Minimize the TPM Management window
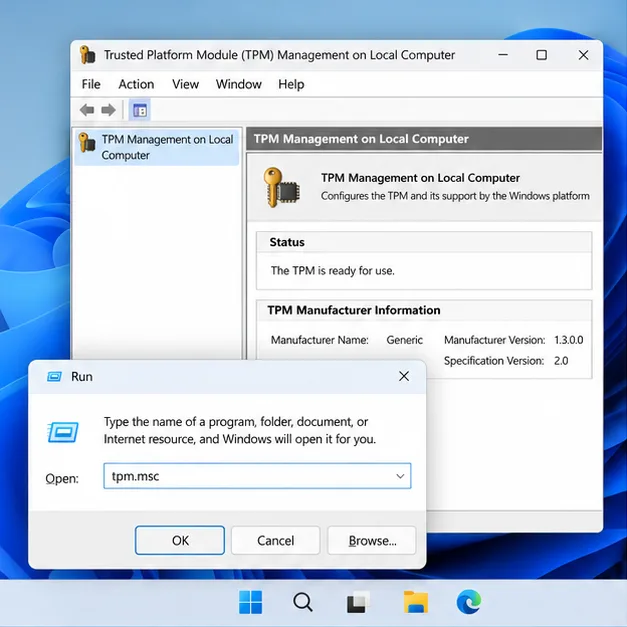Screen dimensions: 627x627 pos(503,55)
